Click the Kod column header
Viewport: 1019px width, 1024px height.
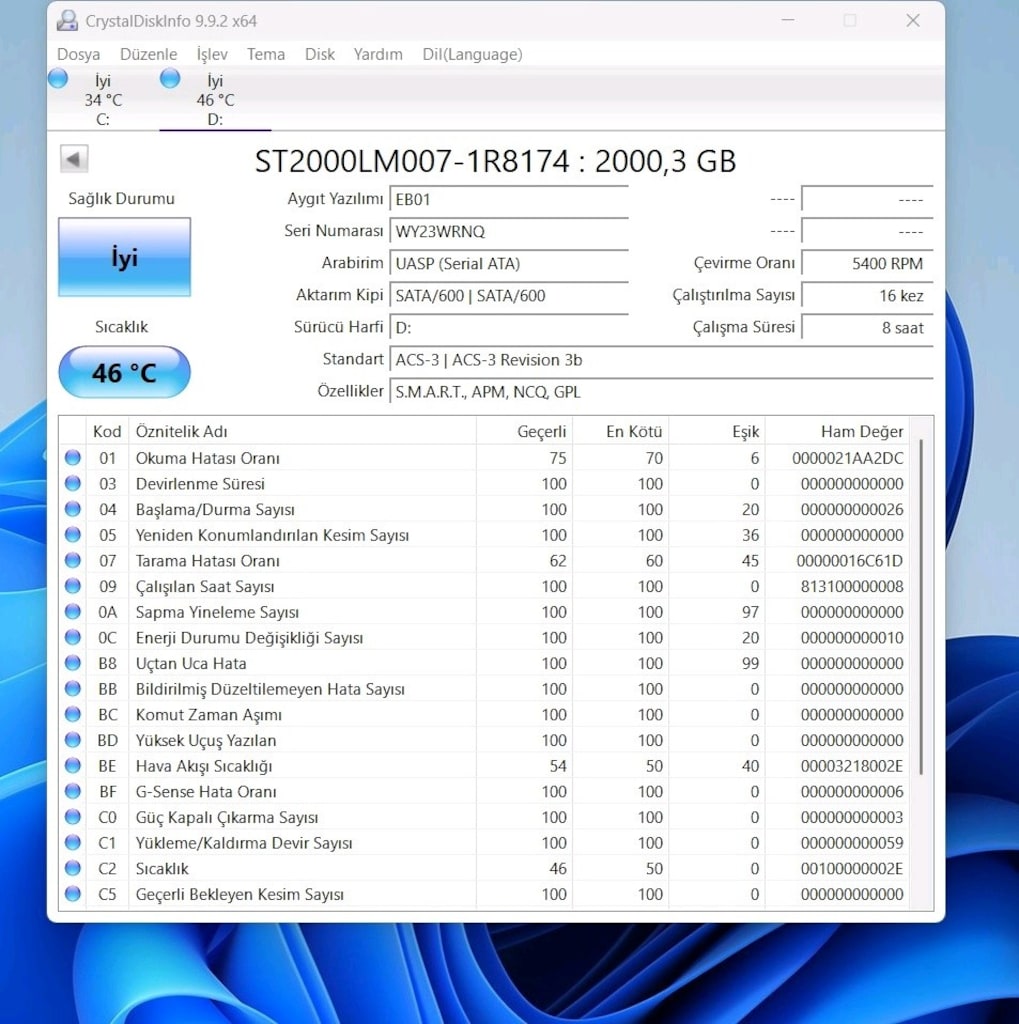[x=106, y=431]
